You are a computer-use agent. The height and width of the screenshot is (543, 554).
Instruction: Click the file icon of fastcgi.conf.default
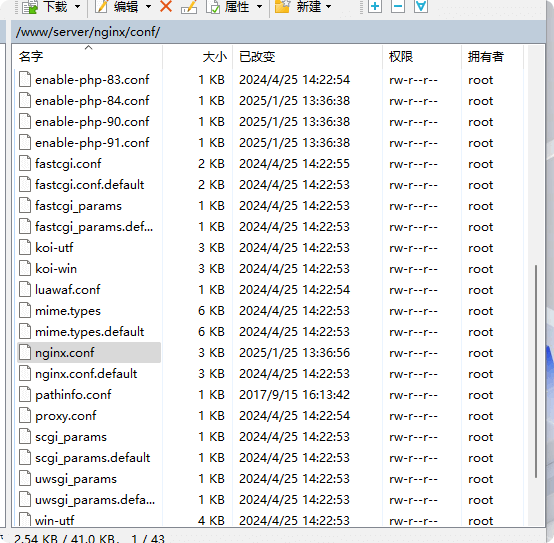tap(25, 184)
